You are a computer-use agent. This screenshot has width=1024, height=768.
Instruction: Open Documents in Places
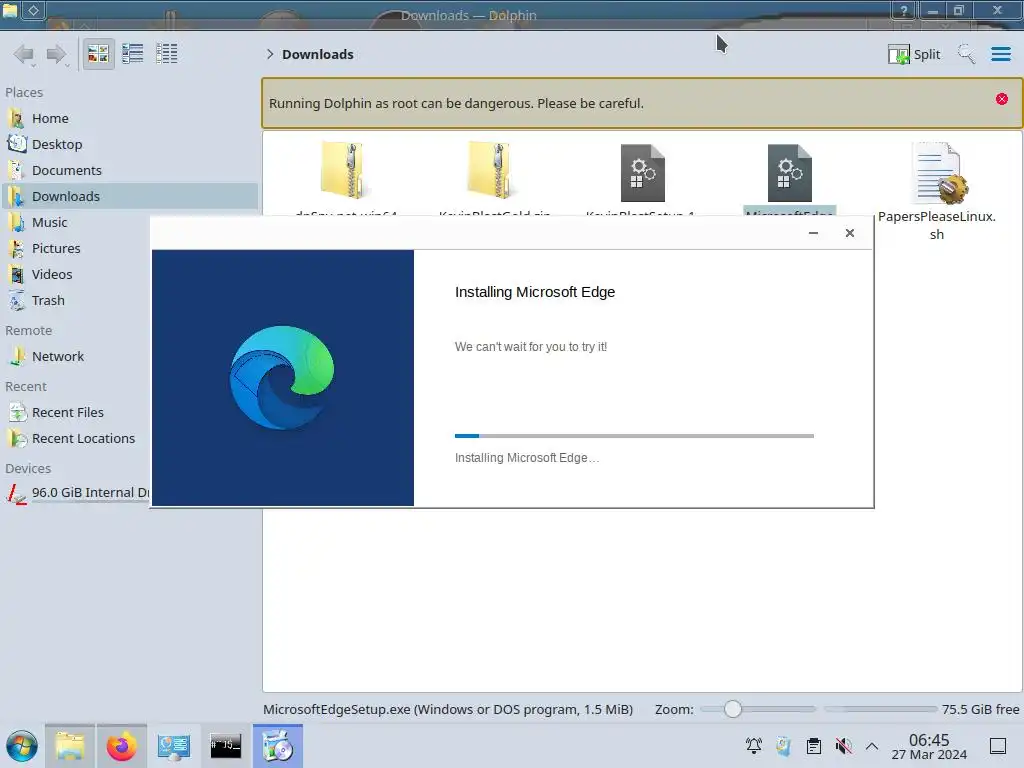pyautogui.click(x=129, y=170)
